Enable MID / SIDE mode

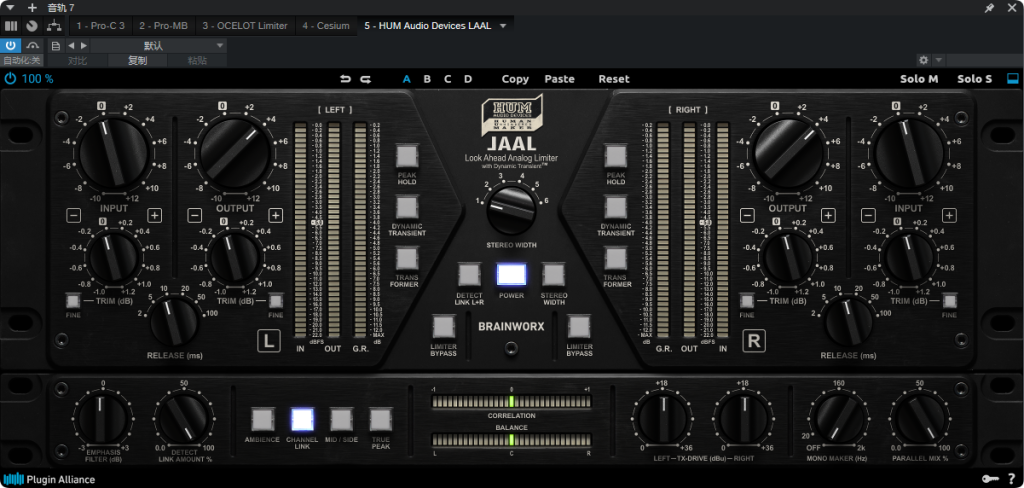click(342, 419)
